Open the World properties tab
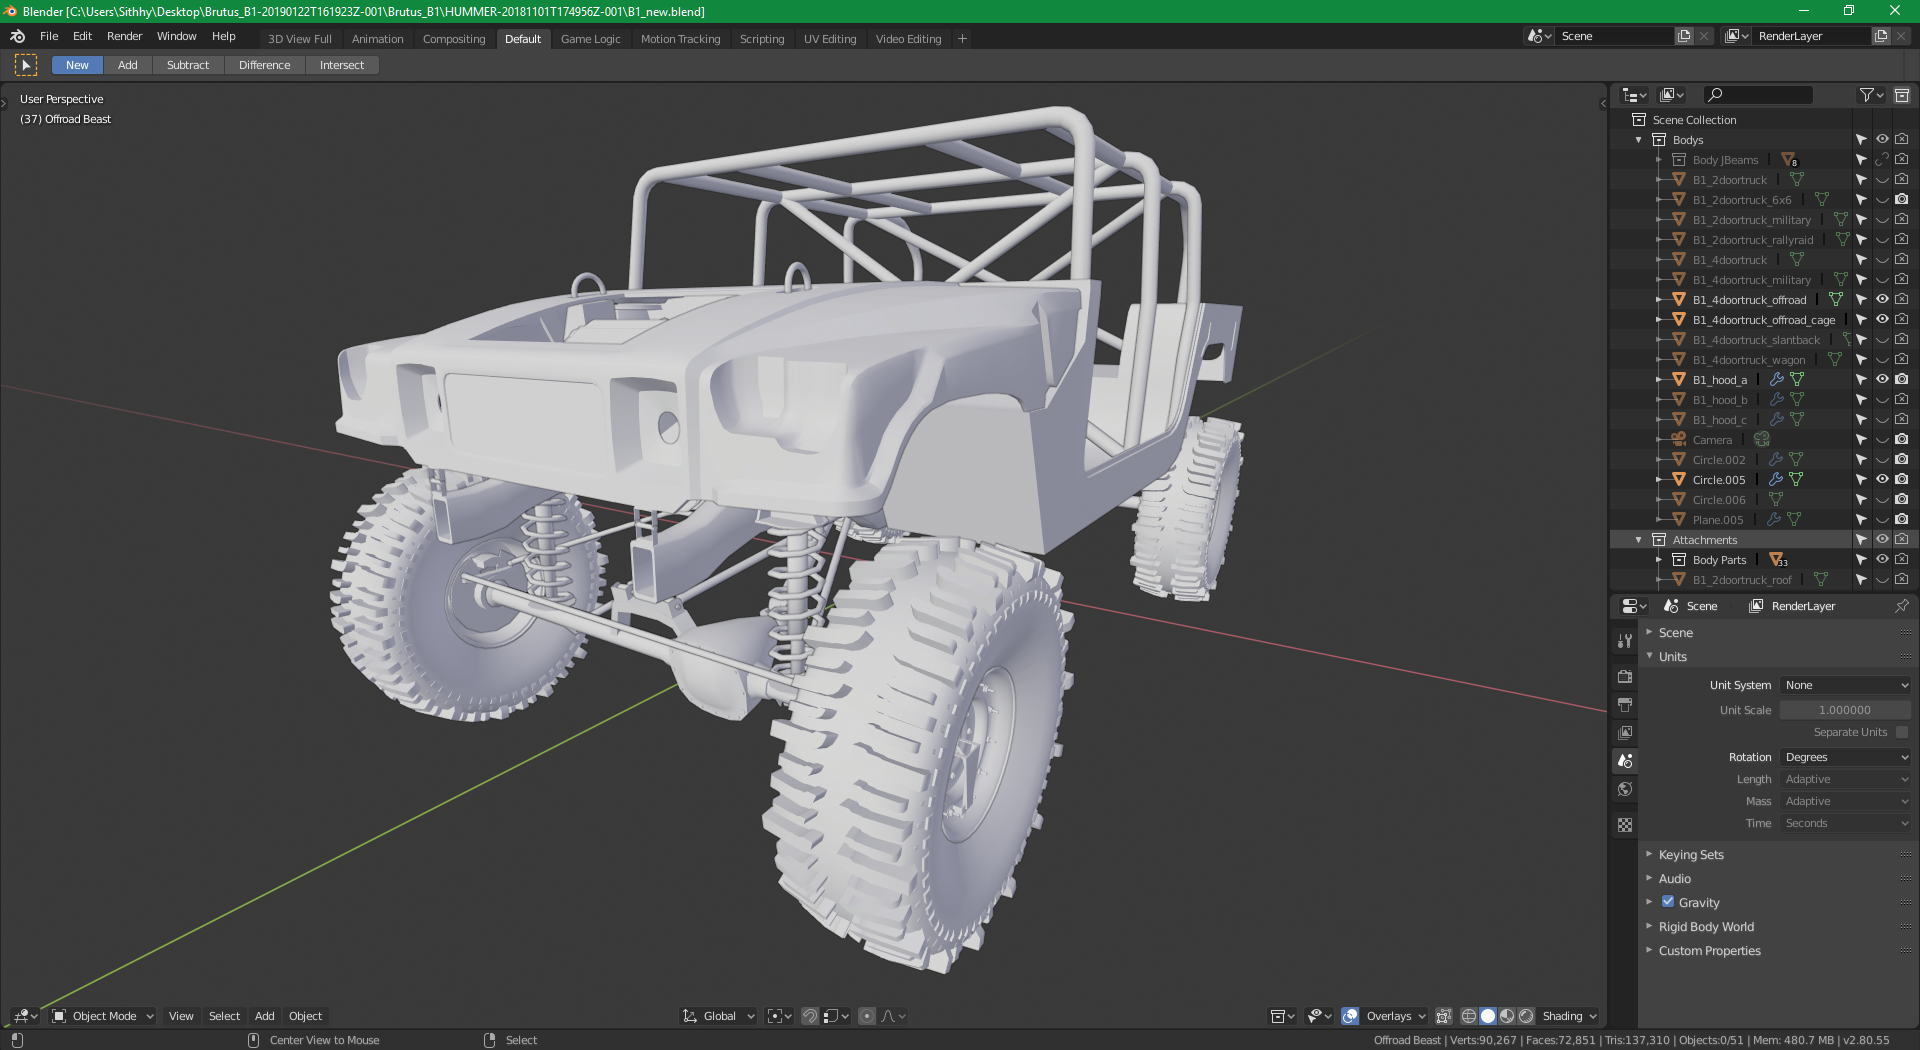Viewport: 1920px width, 1050px height. (1625, 789)
